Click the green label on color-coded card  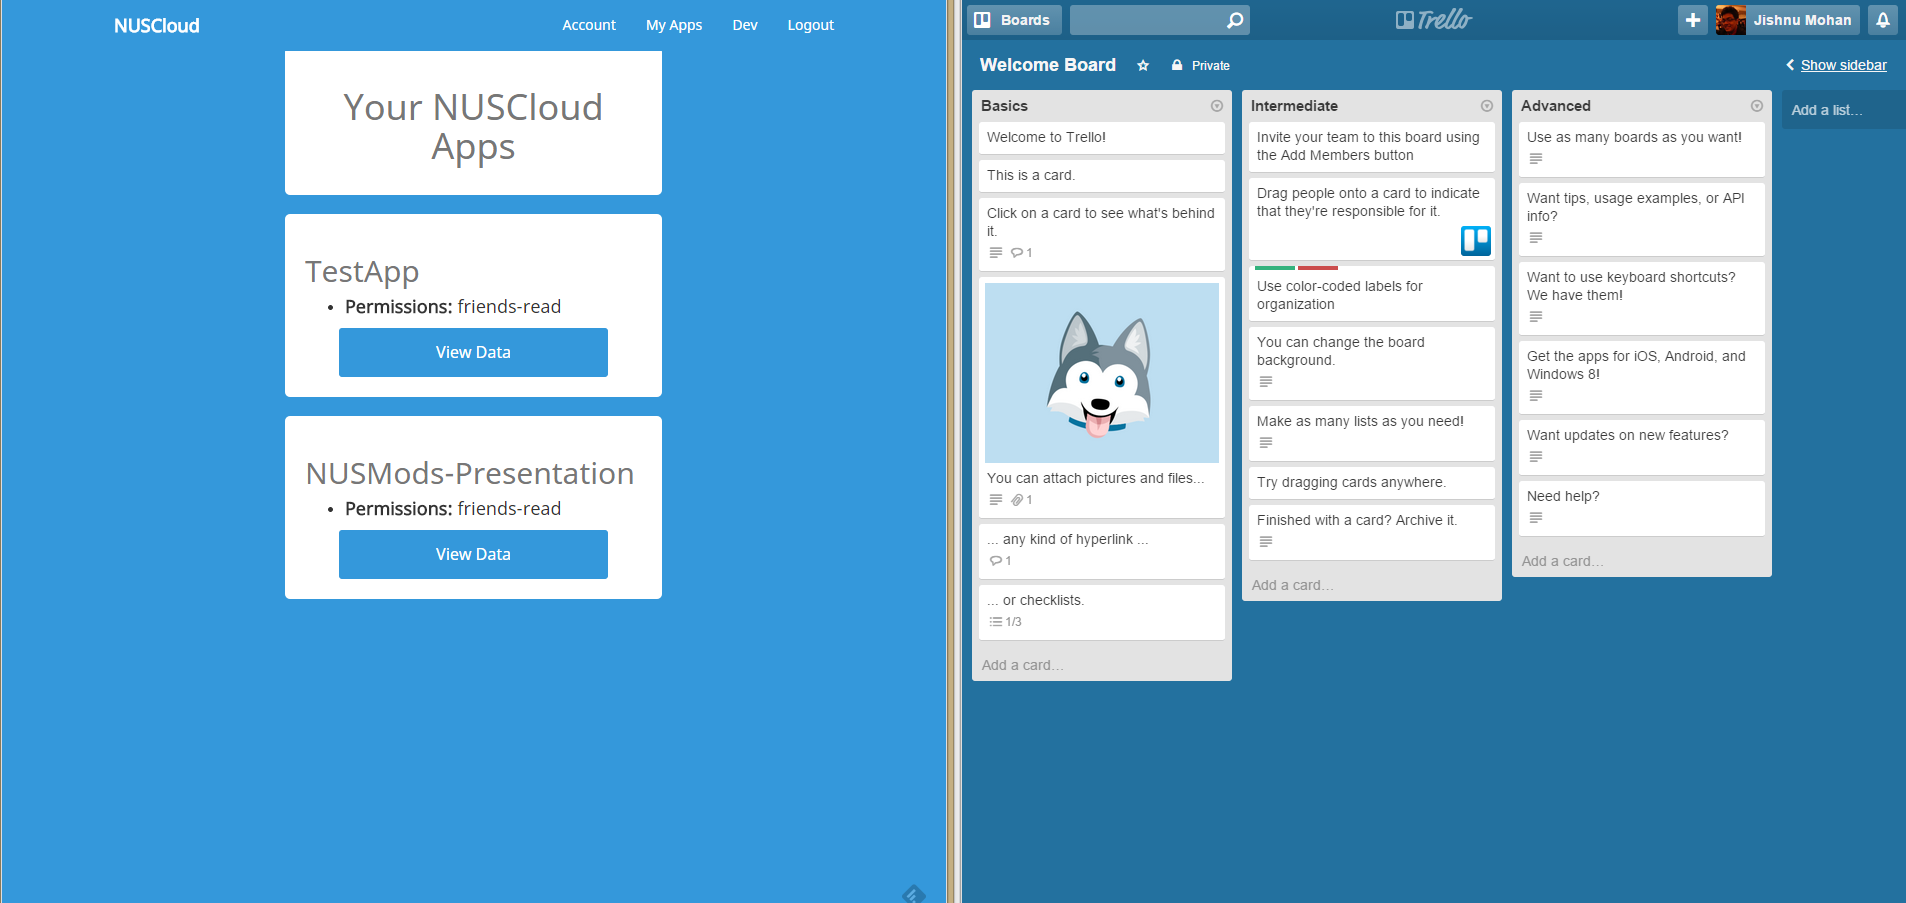click(x=1275, y=268)
